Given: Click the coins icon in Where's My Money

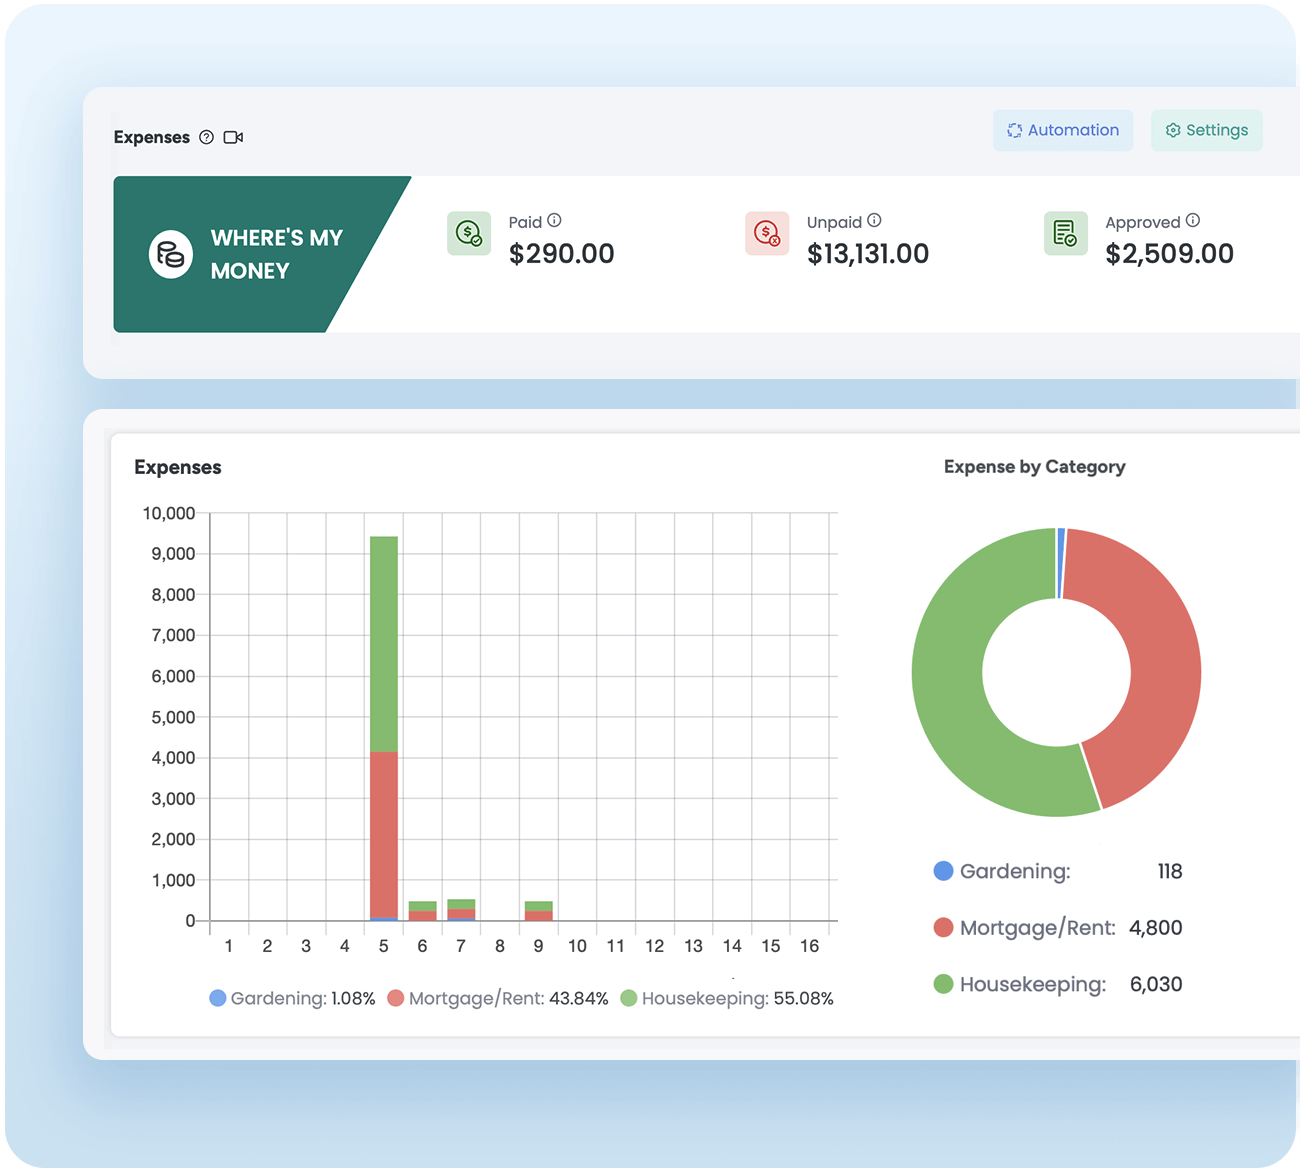Looking at the screenshot, I should 171,255.
